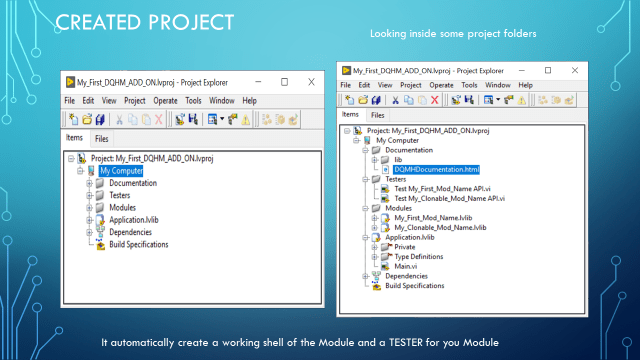
Task: Switch to Files tab in right window
Action: point(378,115)
